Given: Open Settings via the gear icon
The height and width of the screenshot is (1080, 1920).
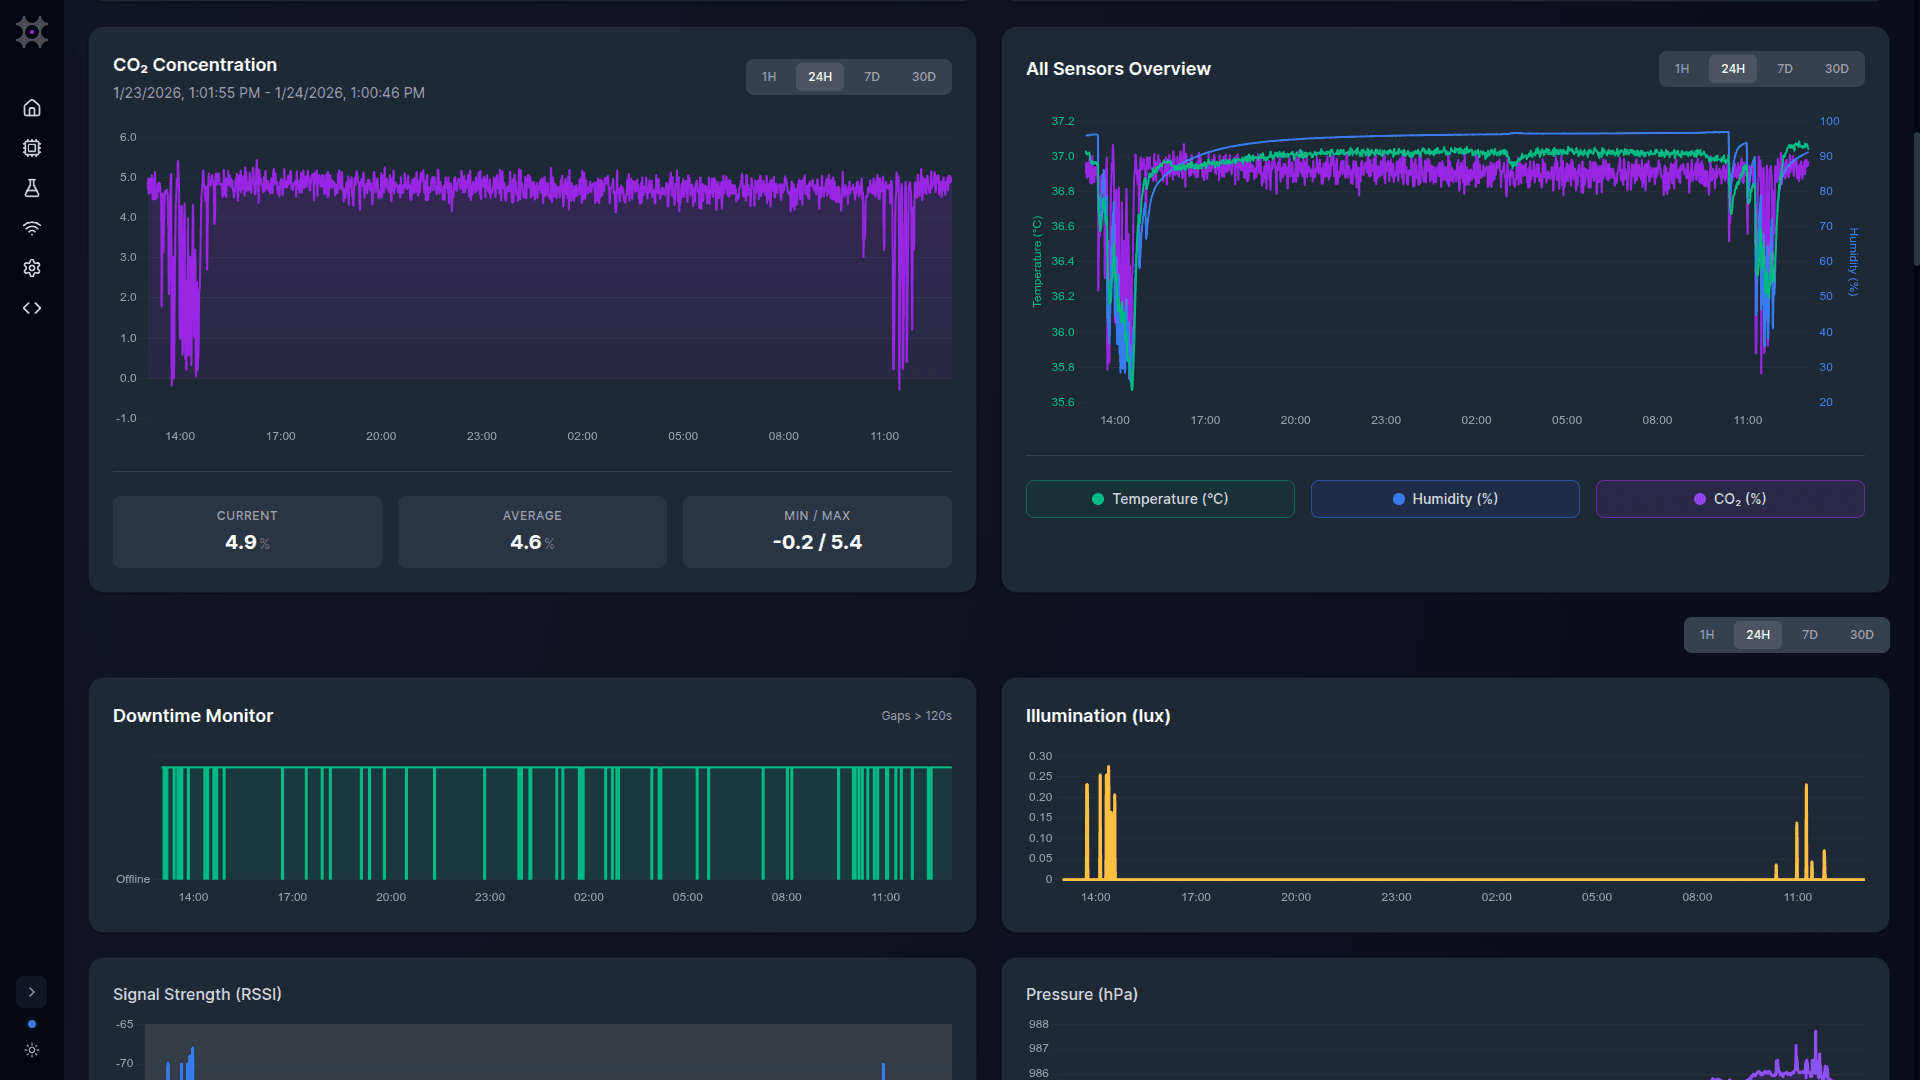Looking at the screenshot, I should click(x=32, y=267).
